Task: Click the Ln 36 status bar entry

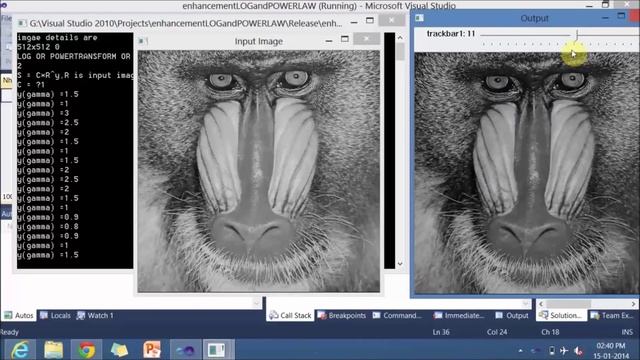Action: pos(441,332)
